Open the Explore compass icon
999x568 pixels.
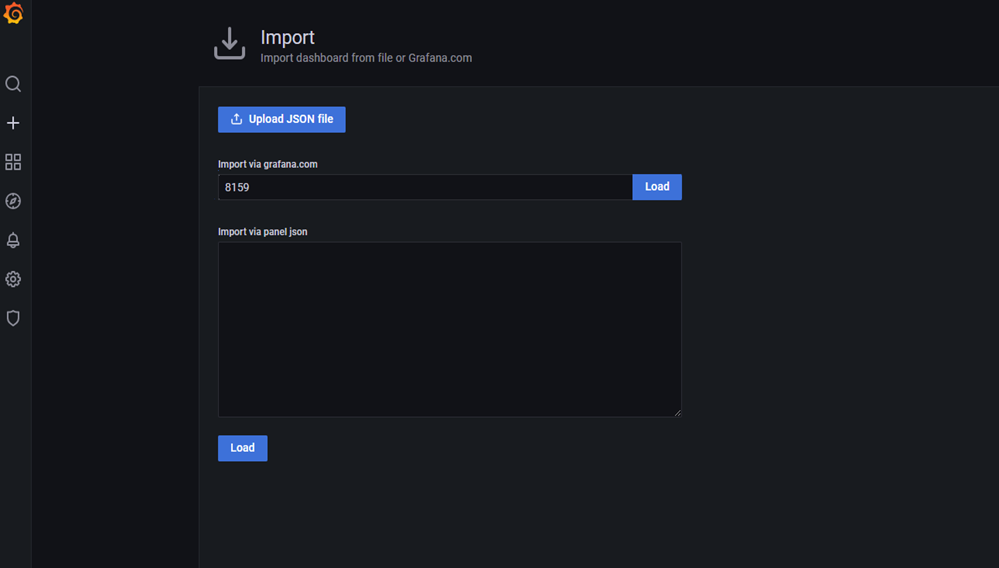click(13, 201)
